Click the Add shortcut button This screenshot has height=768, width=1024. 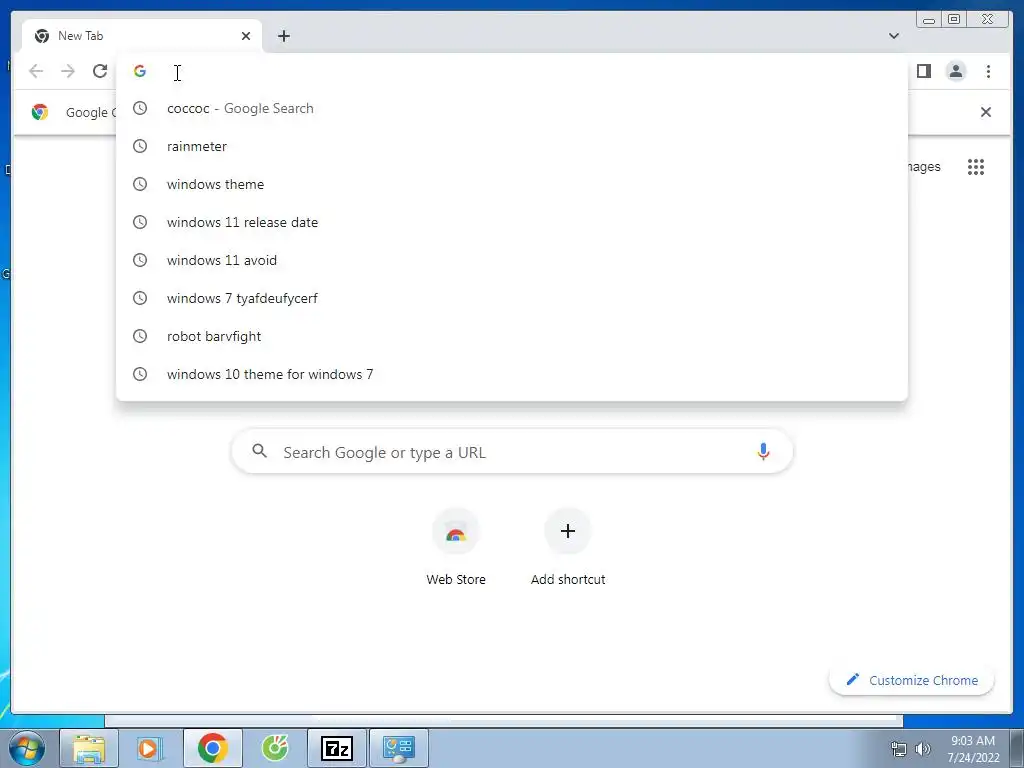568,547
